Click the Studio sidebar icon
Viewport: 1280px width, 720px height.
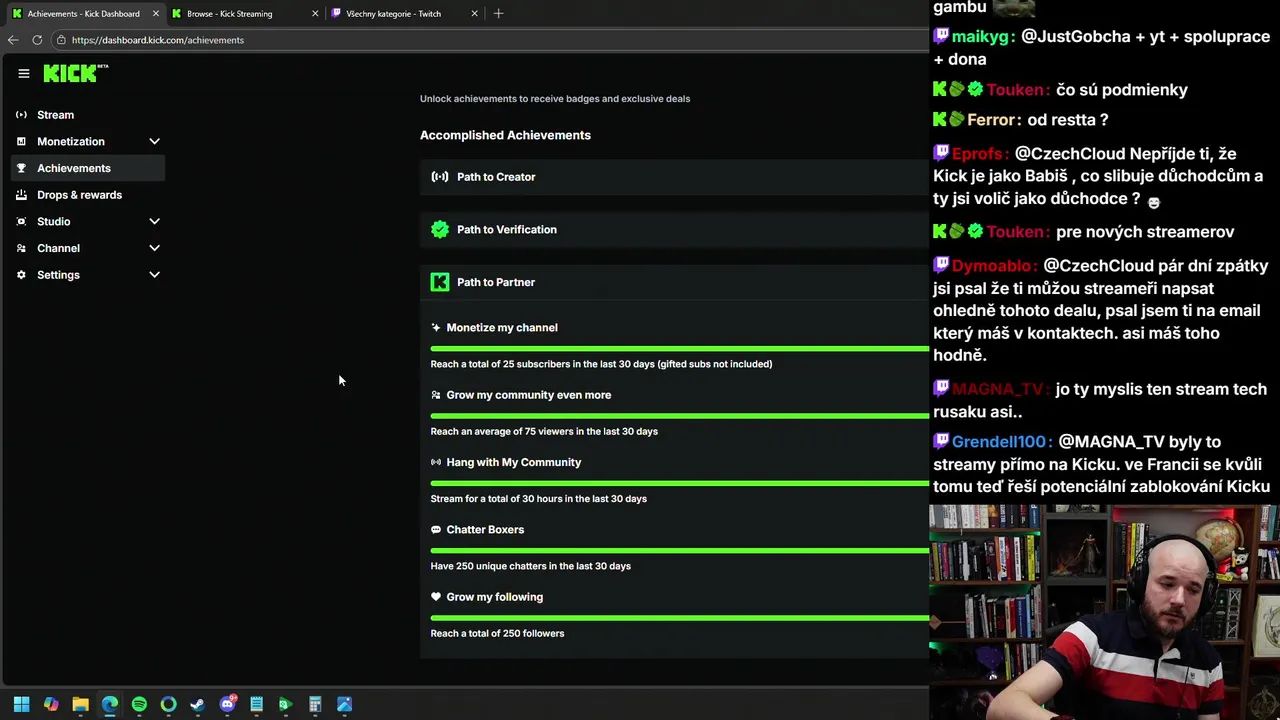point(21,222)
